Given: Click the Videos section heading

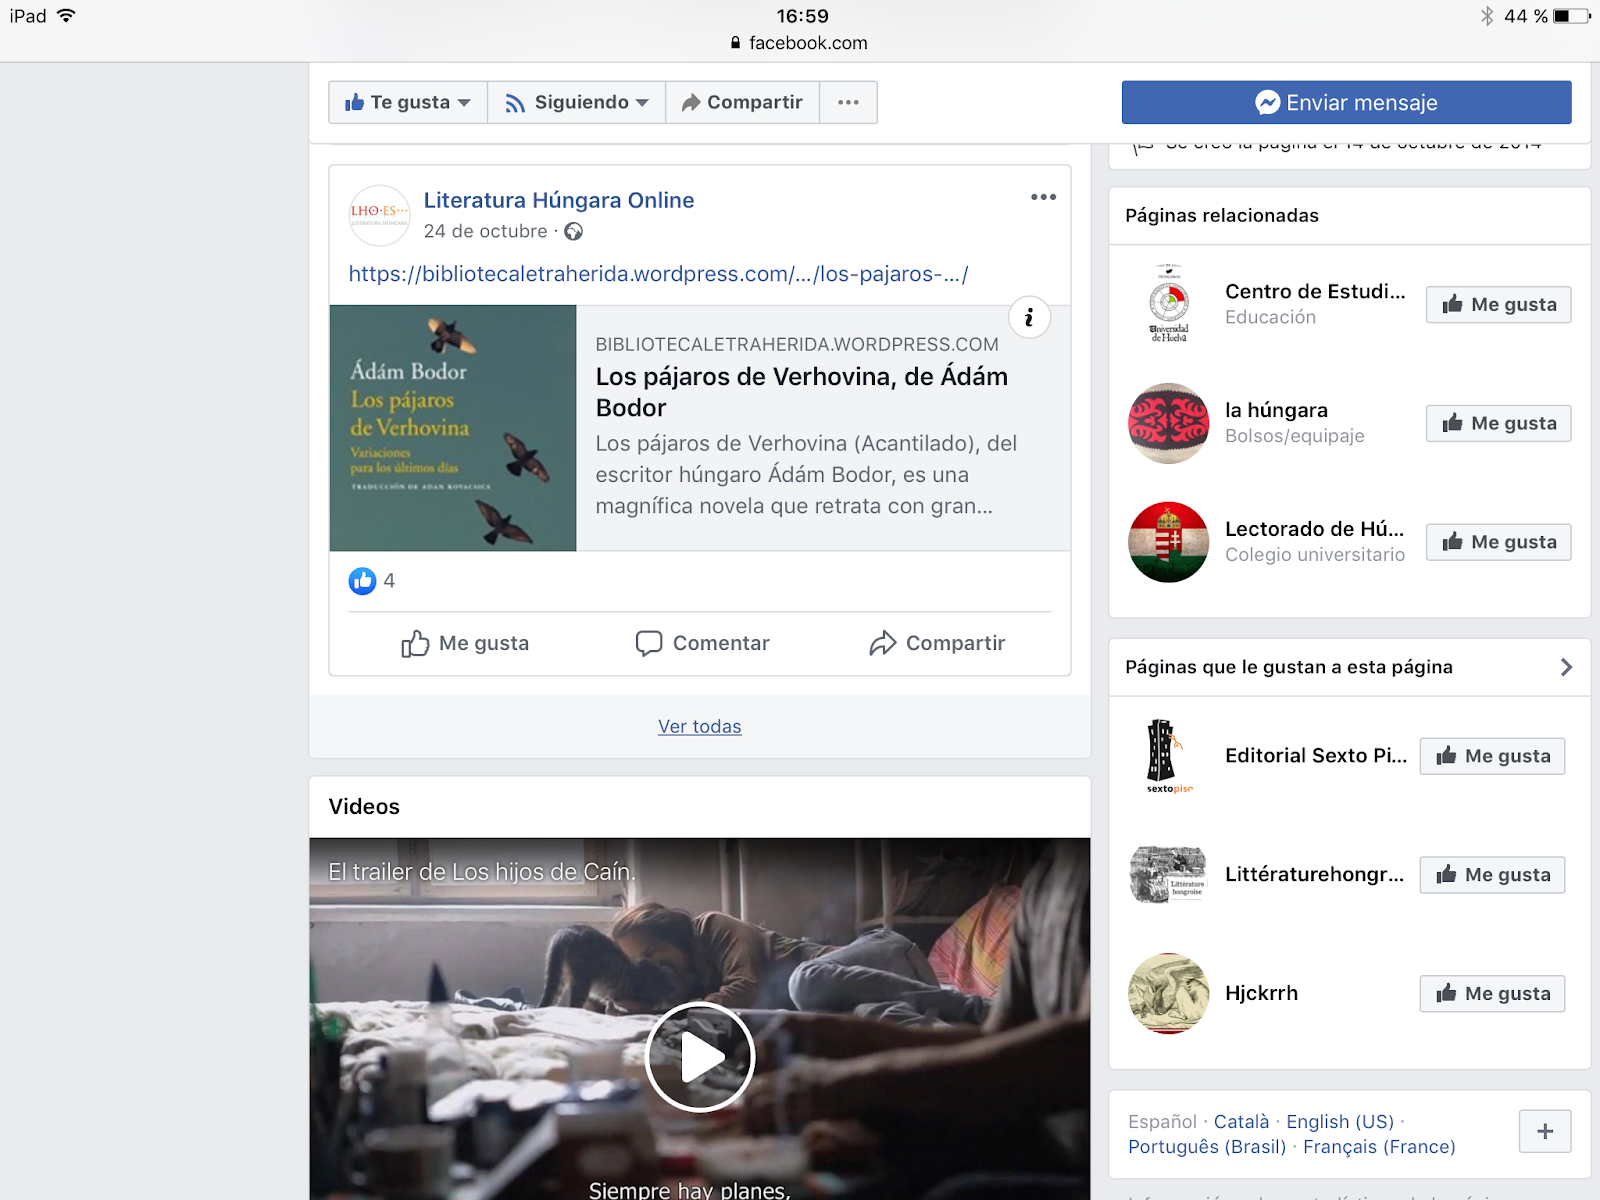Looking at the screenshot, I should coord(364,807).
